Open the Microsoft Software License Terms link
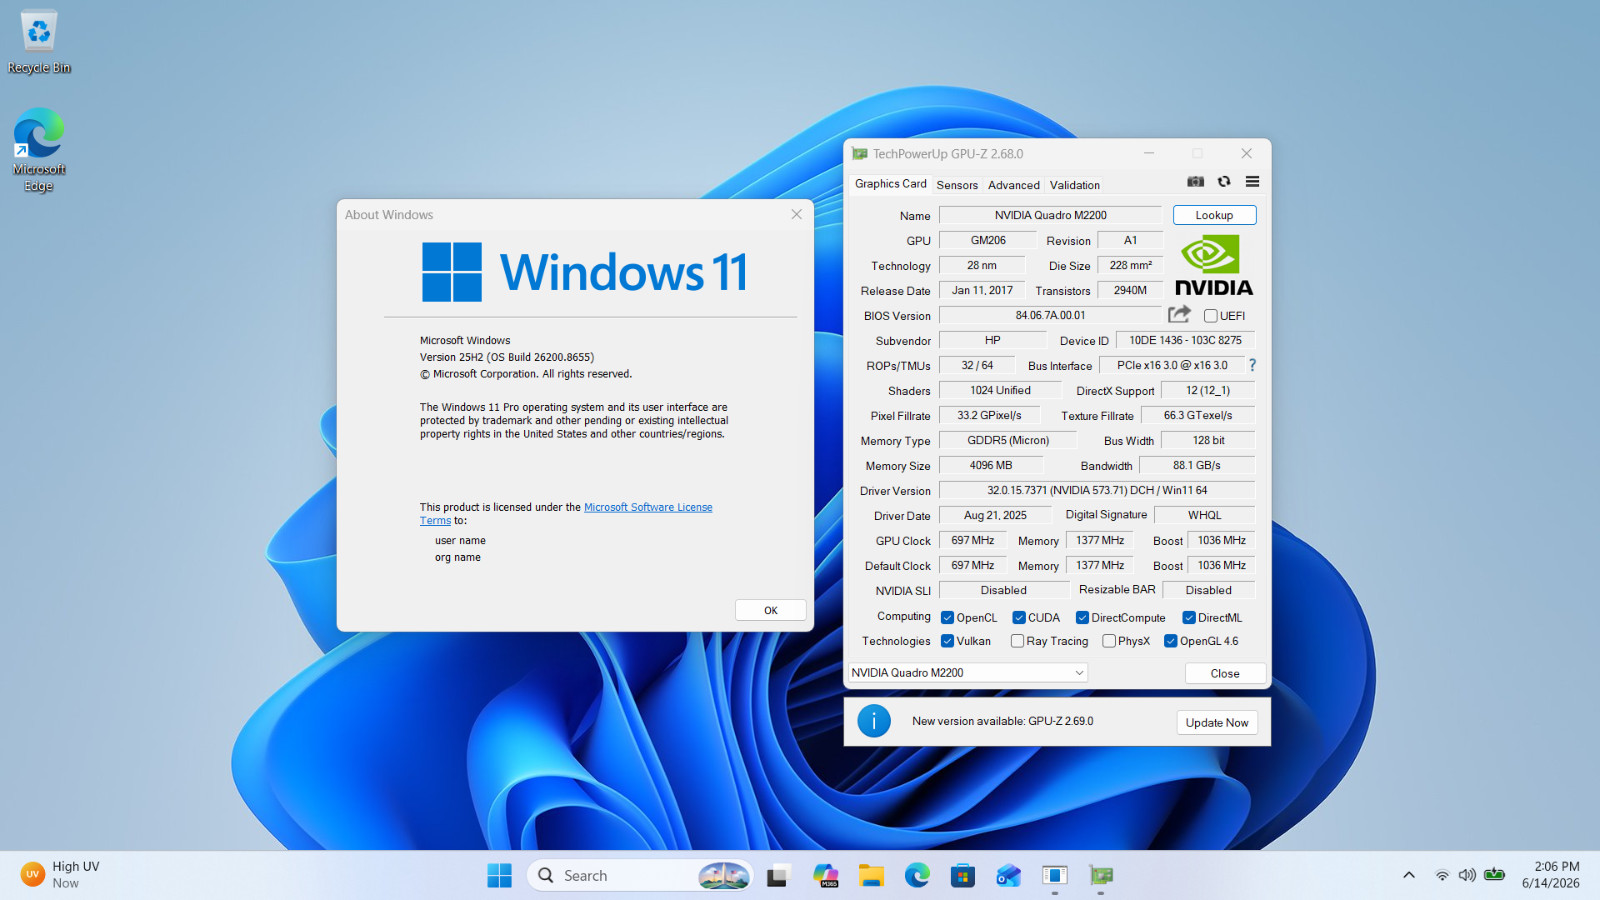The height and width of the screenshot is (900, 1600). pyautogui.click(x=566, y=514)
